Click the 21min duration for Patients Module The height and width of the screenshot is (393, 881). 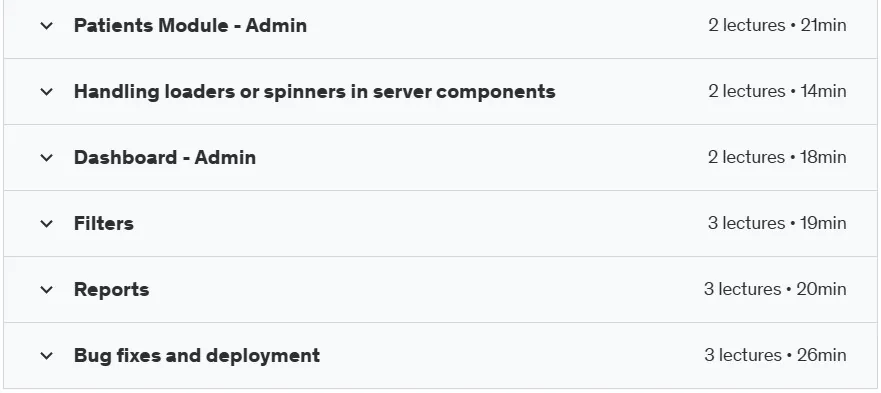click(x=823, y=25)
